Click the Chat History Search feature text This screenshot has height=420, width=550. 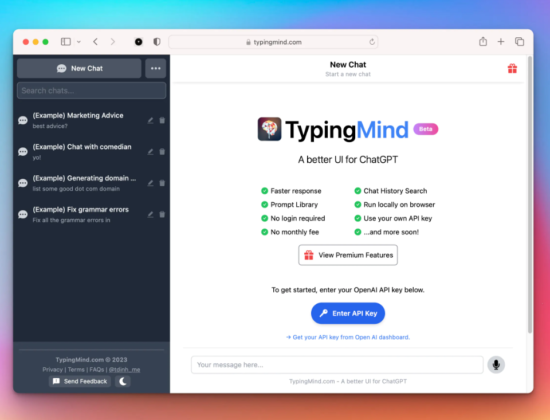click(x=395, y=191)
